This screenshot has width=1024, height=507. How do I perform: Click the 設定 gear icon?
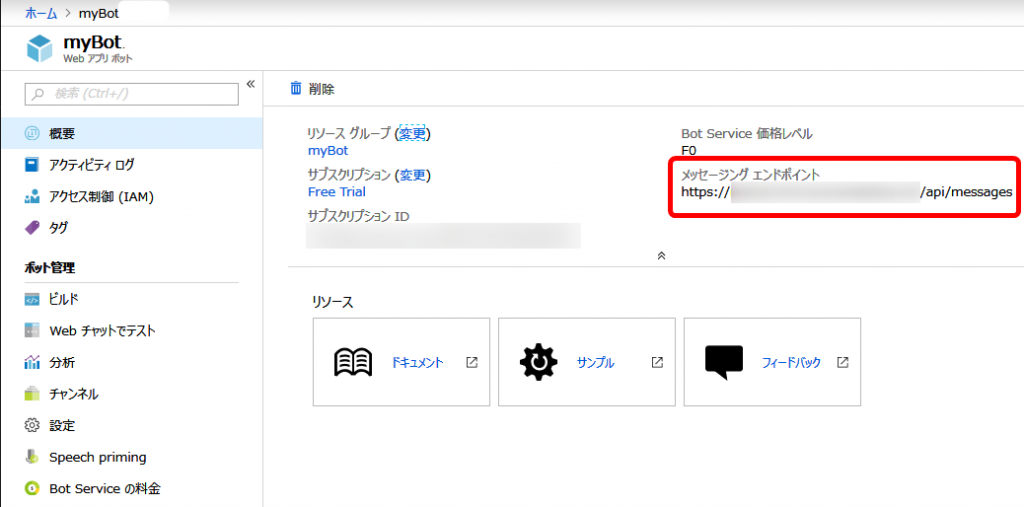click(32, 425)
